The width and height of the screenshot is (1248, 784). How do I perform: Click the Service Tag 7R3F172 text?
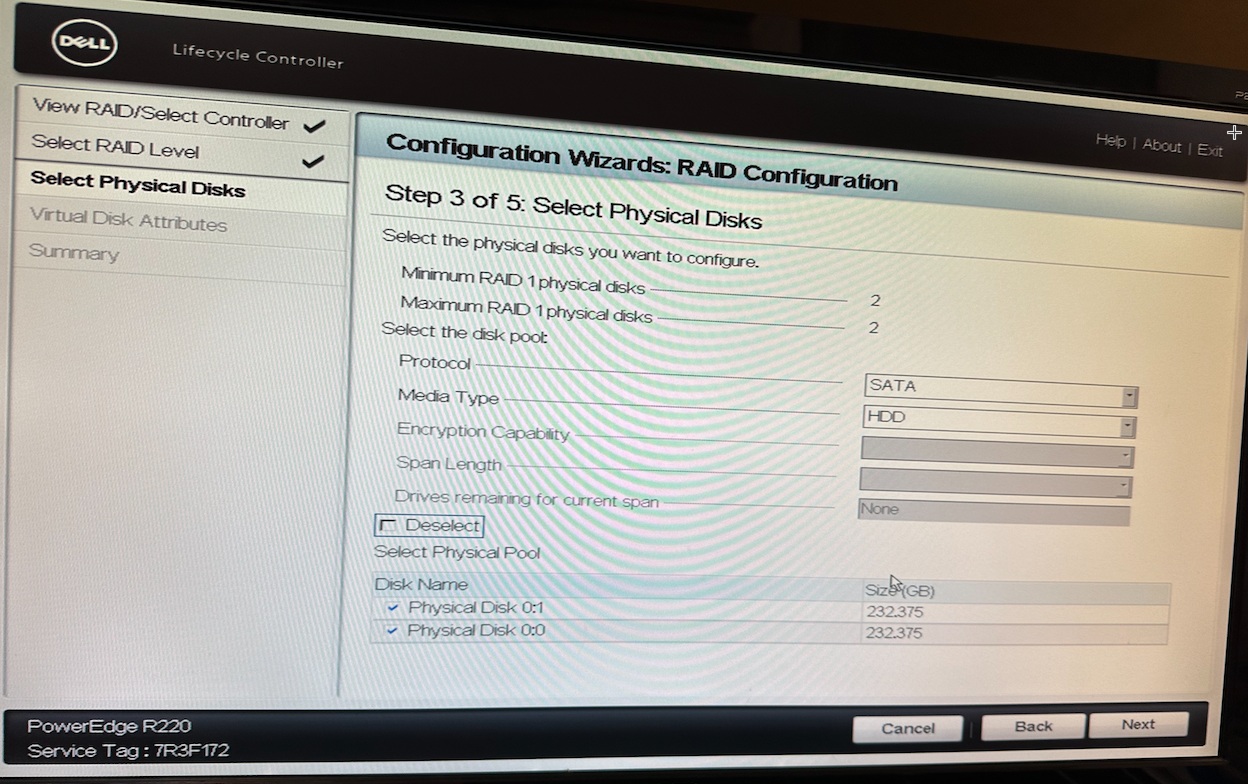tap(129, 751)
